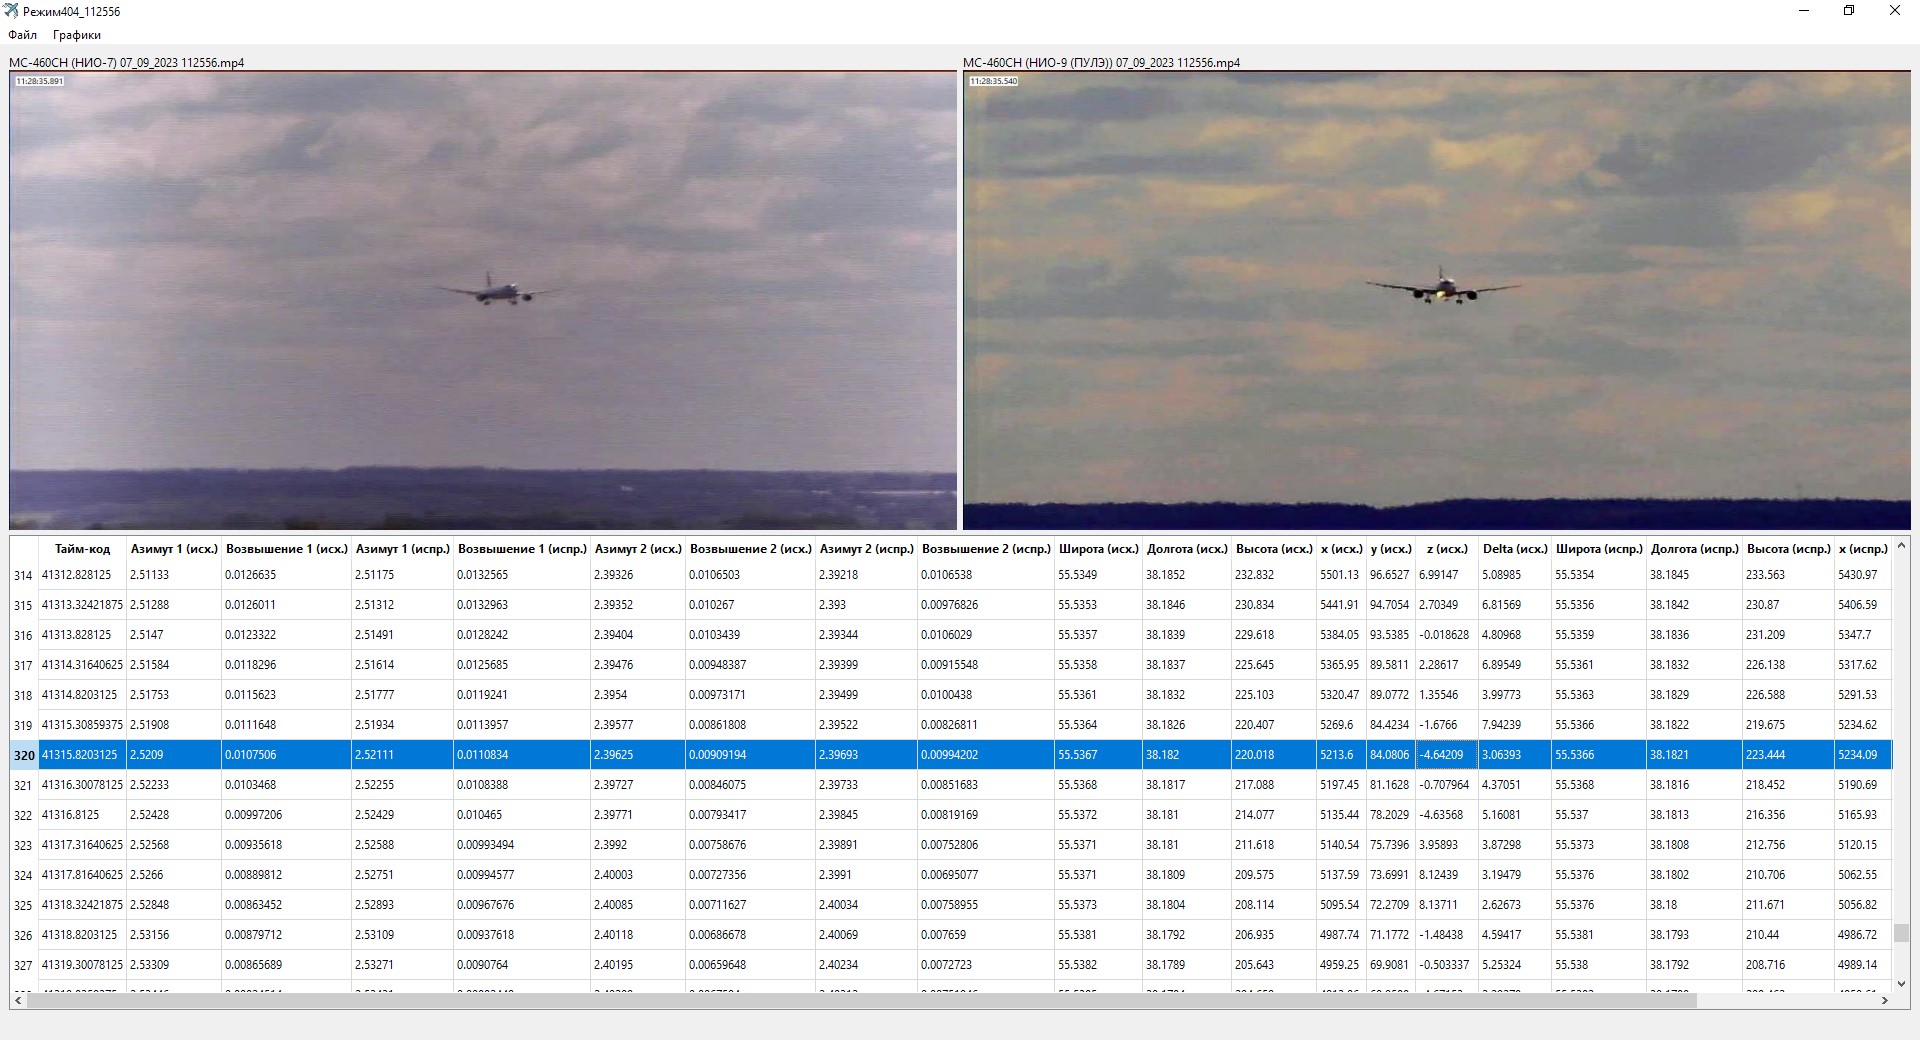Click the horizontal scrollbar right arrow

coord(1884,1000)
